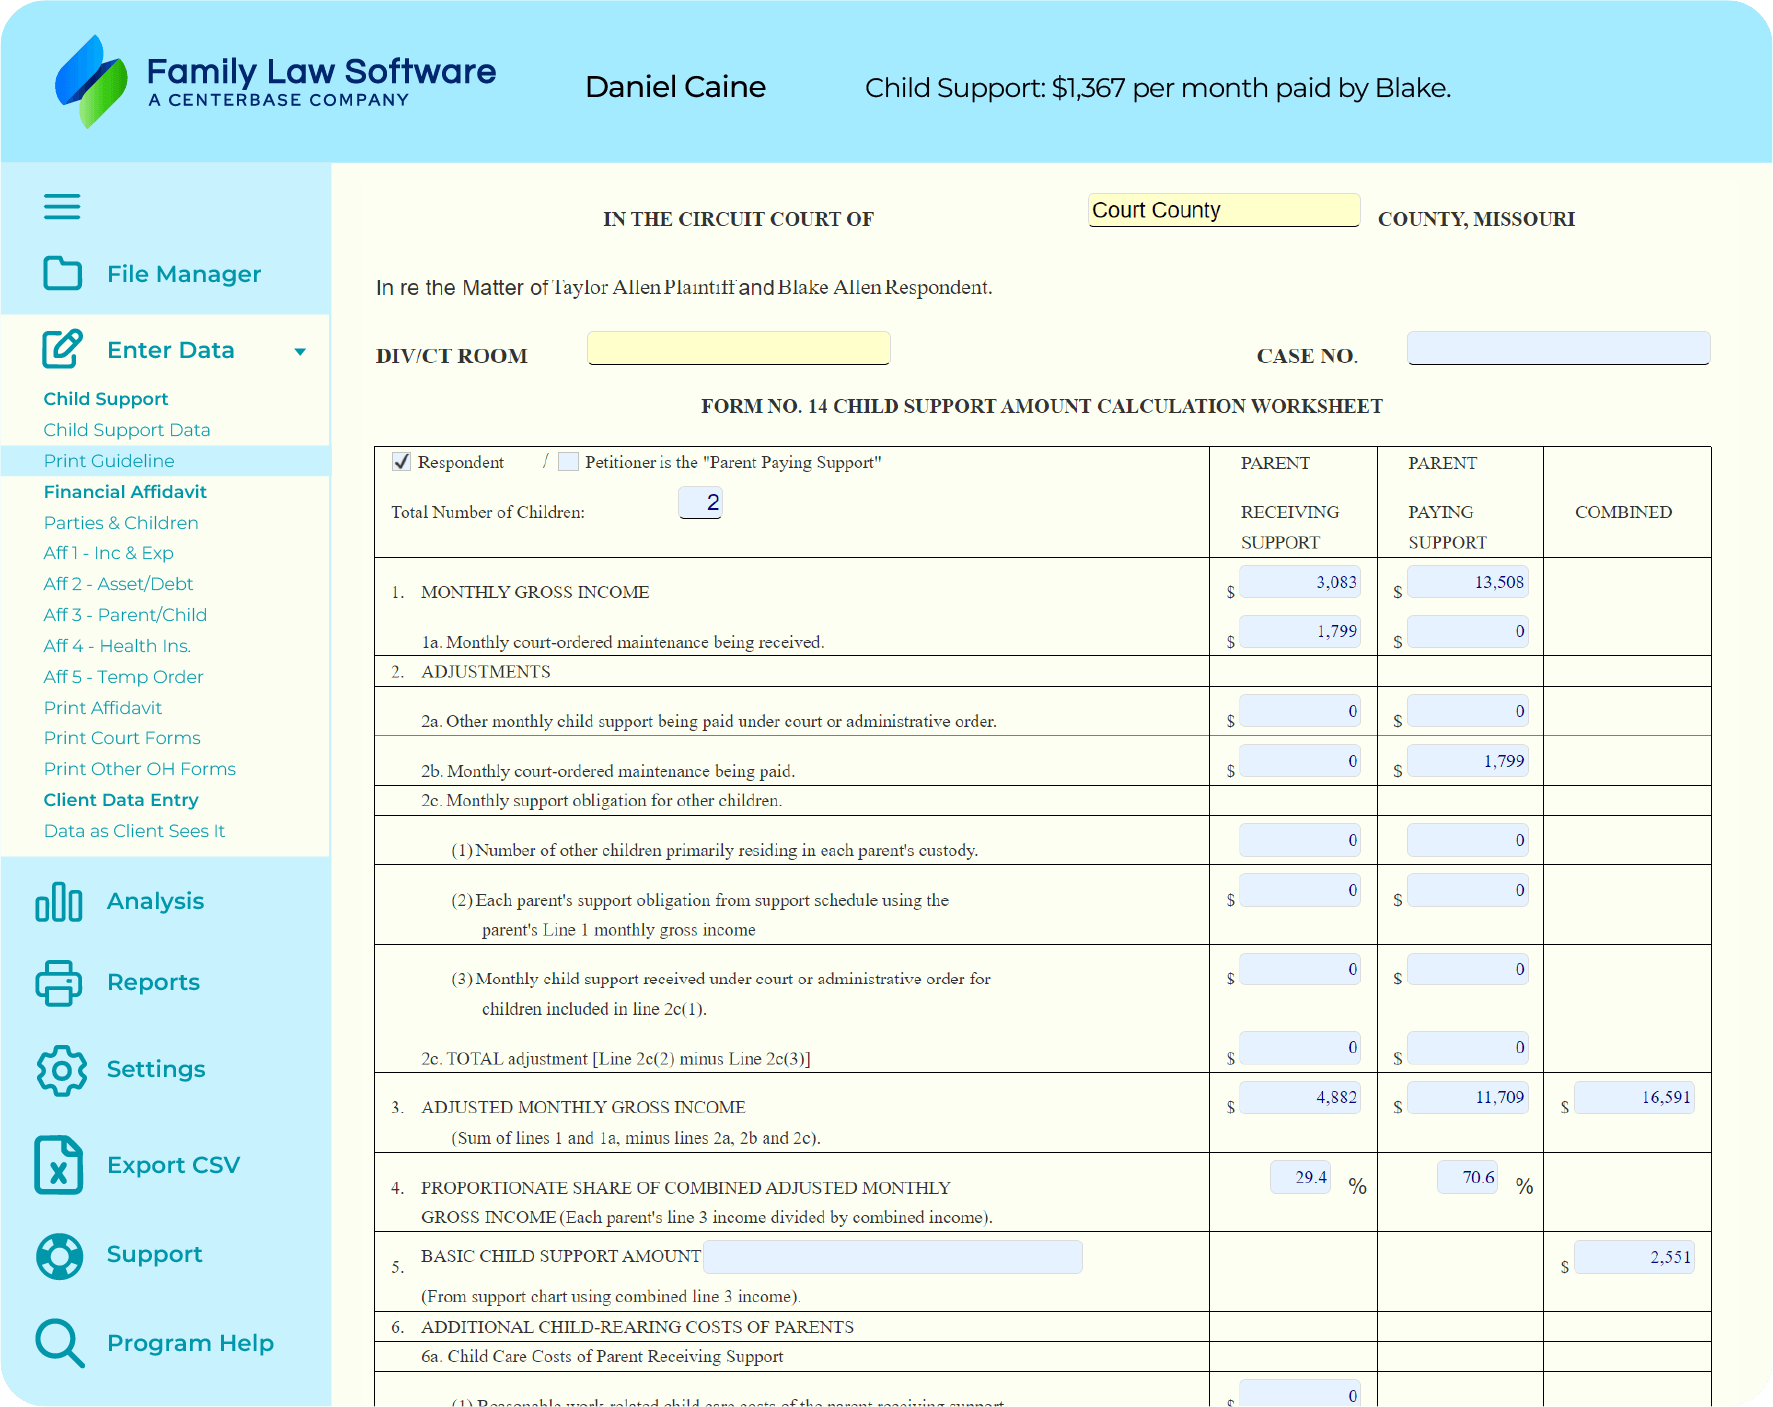Click the Export CSV file icon
This screenshot has height=1407, width=1773.
coord(58,1165)
